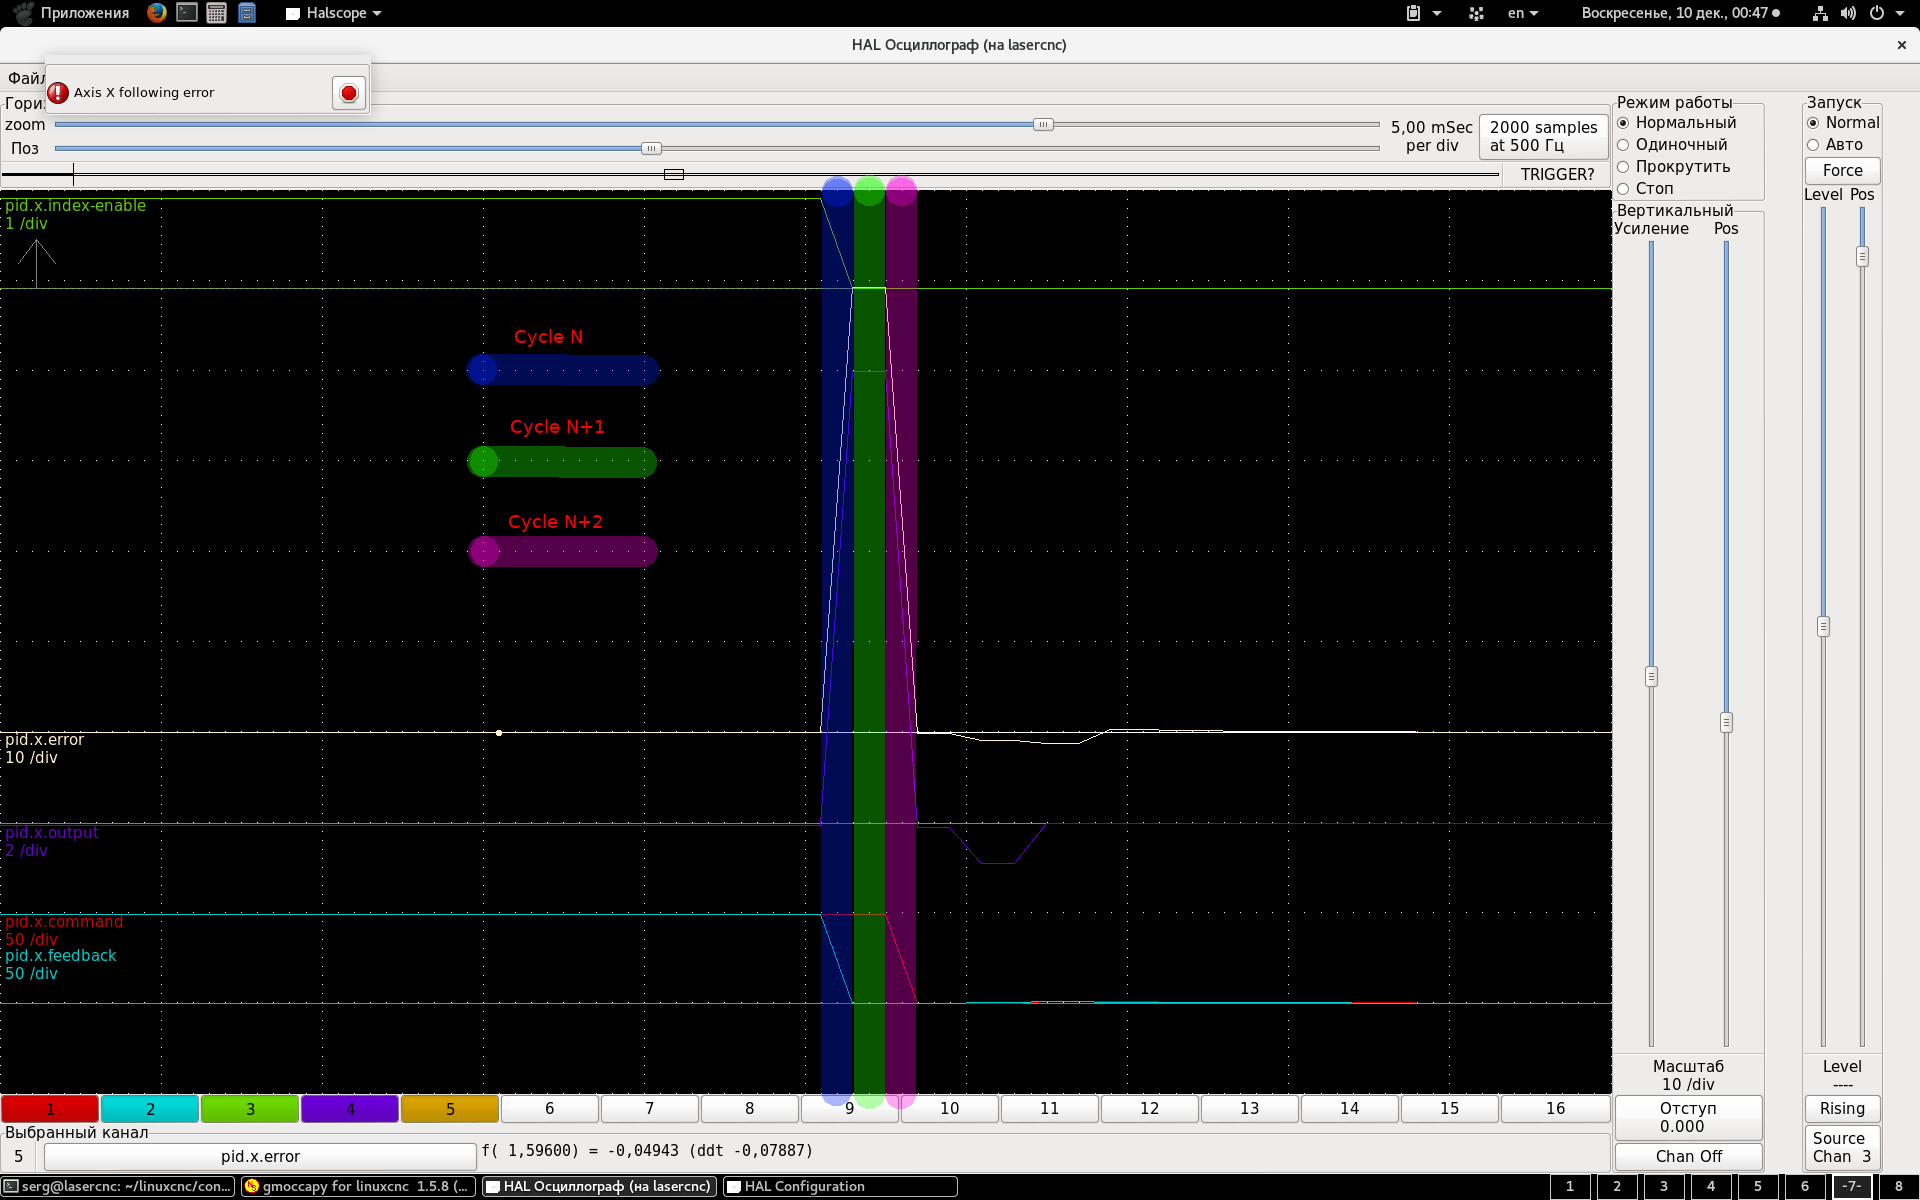Open the Приложения menu
1920x1200 pixels.
(x=85, y=13)
